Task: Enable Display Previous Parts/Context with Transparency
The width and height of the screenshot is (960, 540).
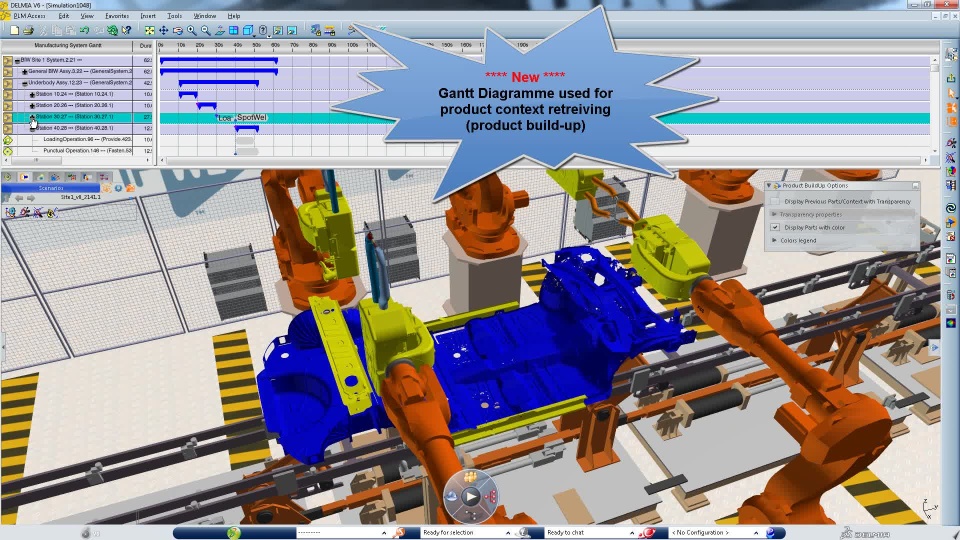Action: point(775,201)
